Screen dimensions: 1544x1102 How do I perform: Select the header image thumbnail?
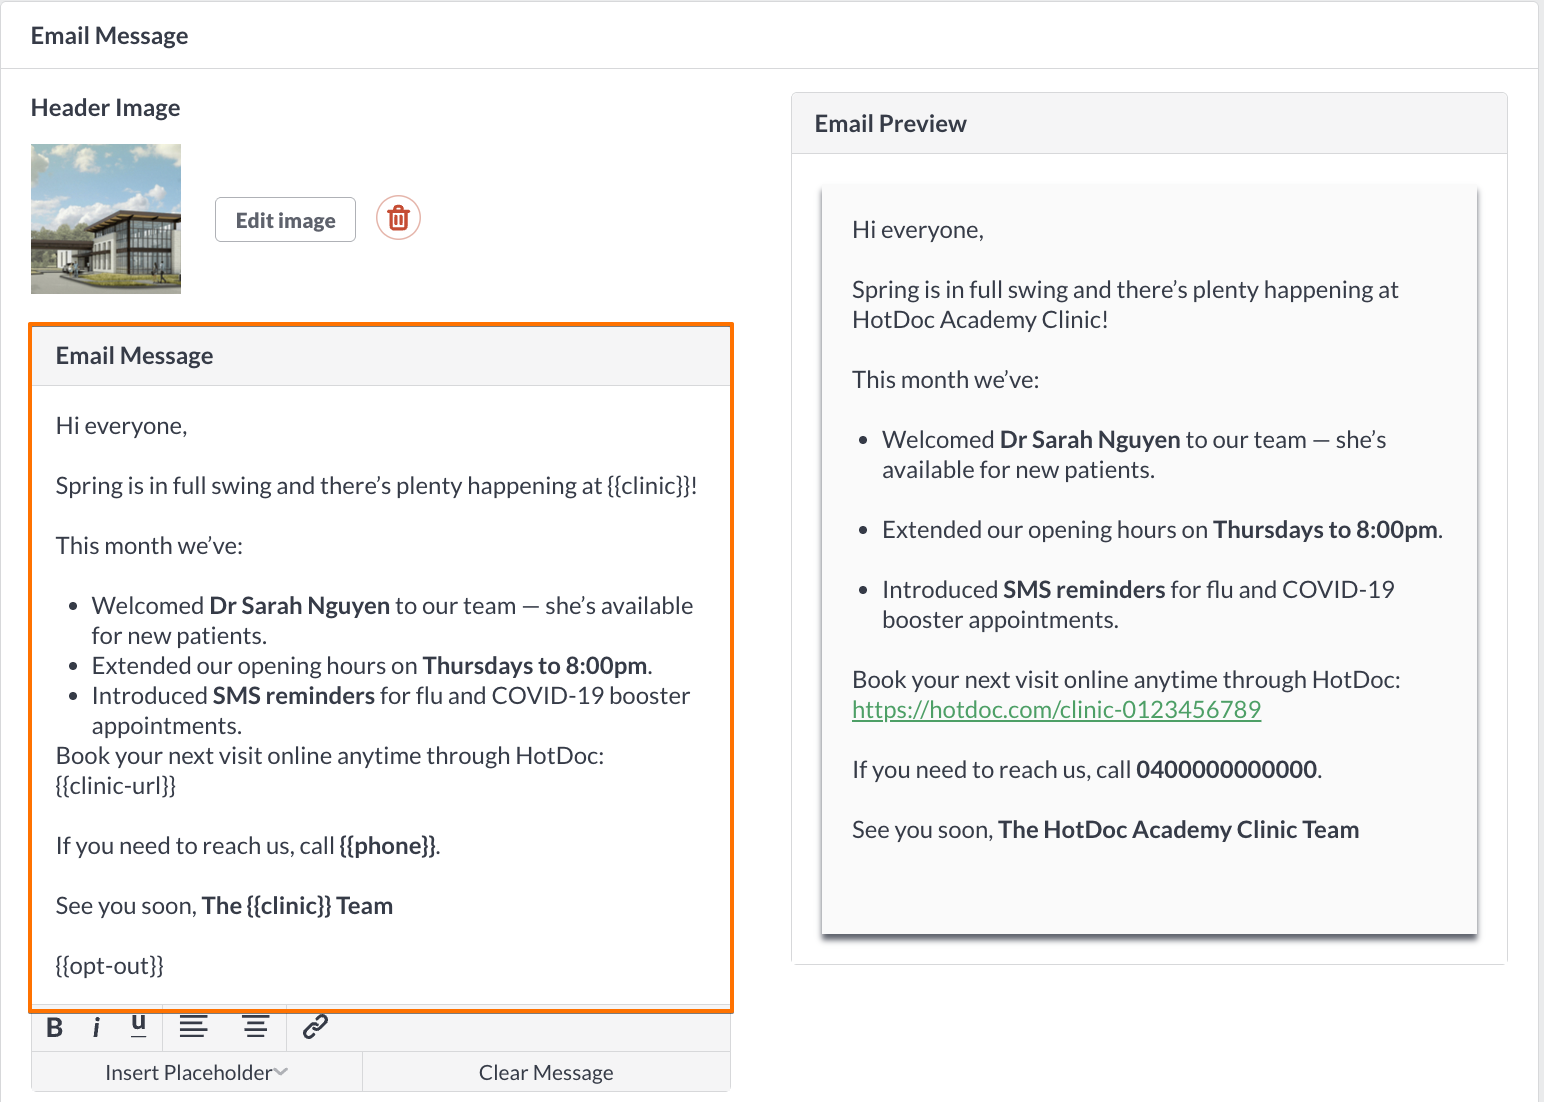click(106, 219)
